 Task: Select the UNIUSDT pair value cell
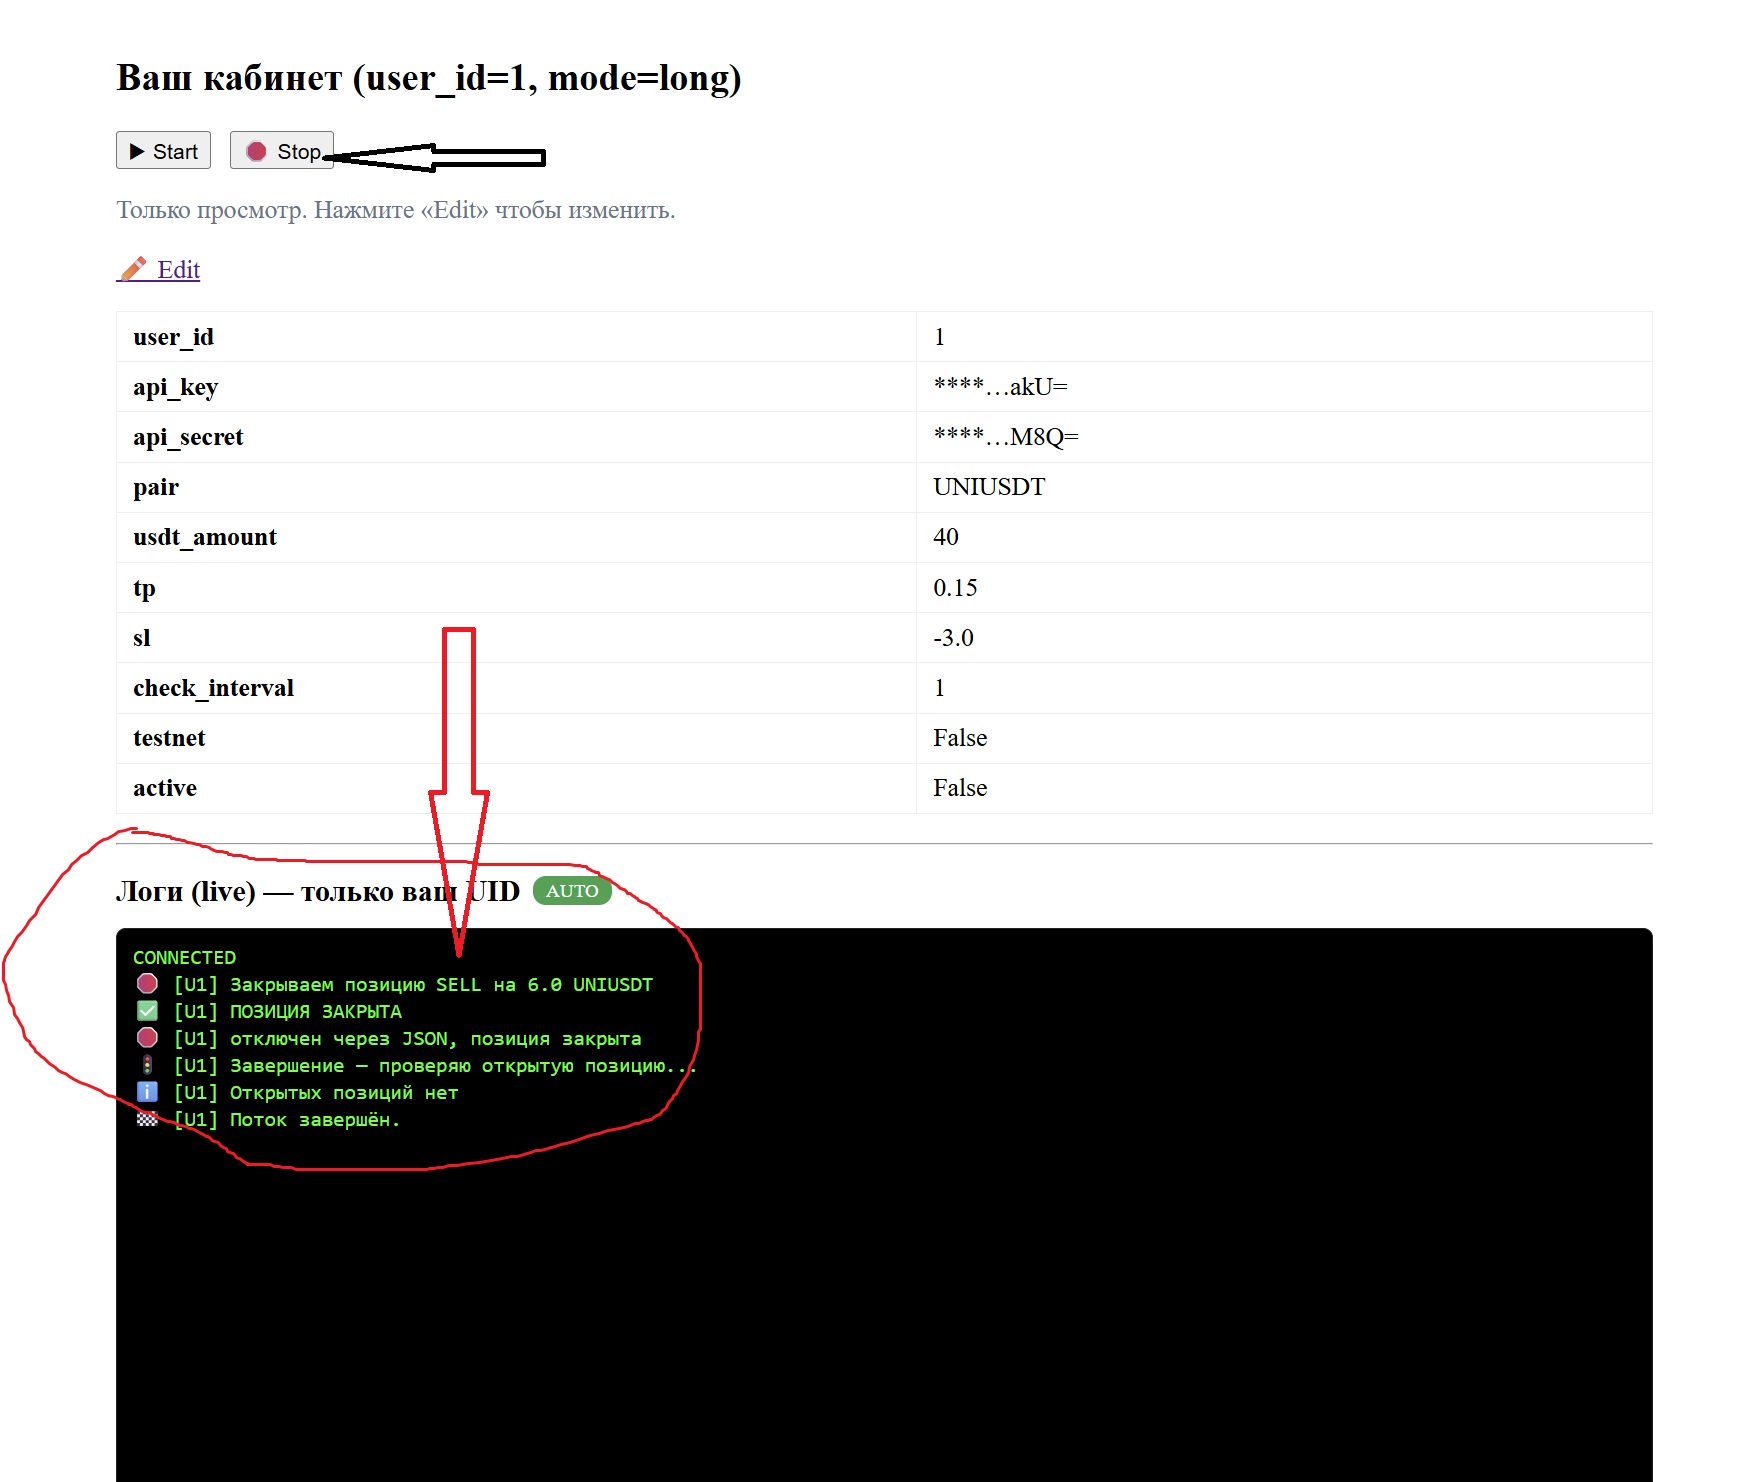tap(988, 487)
